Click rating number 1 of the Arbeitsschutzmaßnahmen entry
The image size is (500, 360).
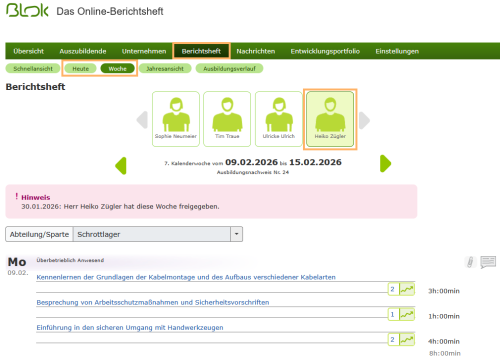393,314
